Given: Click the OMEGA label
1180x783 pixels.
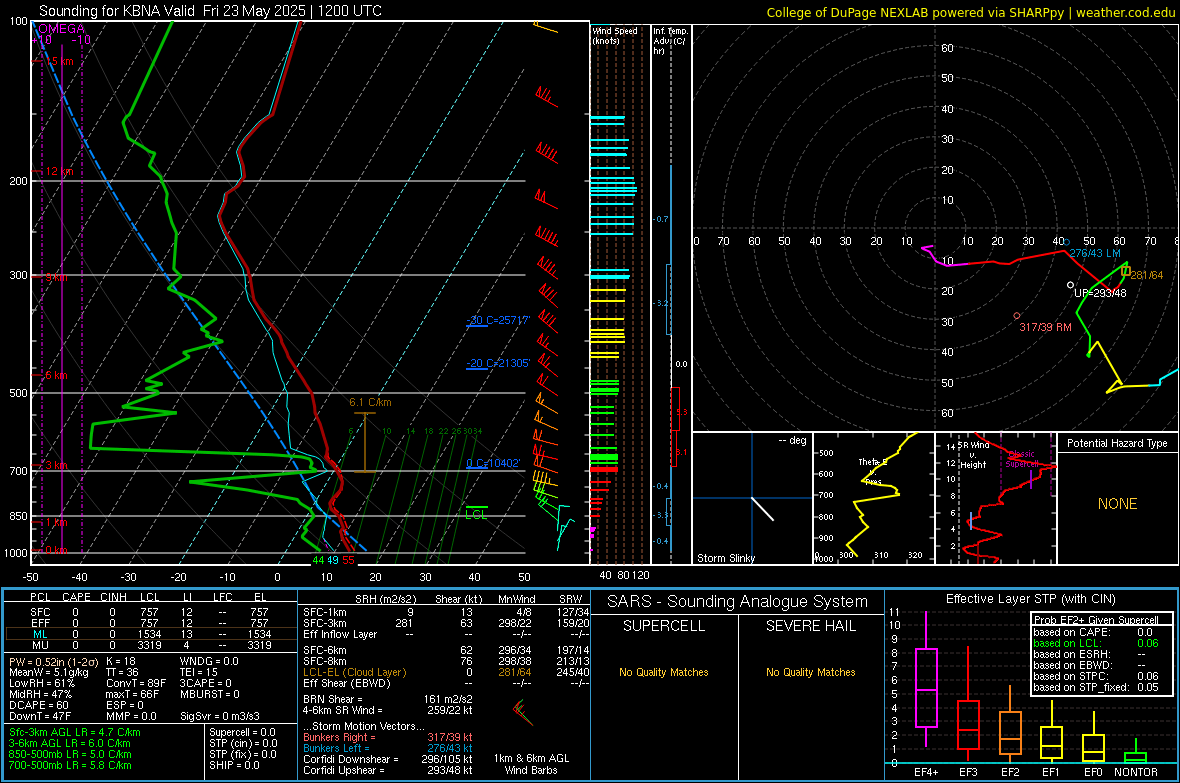Looking at the screenshot, I should [62, 29].
